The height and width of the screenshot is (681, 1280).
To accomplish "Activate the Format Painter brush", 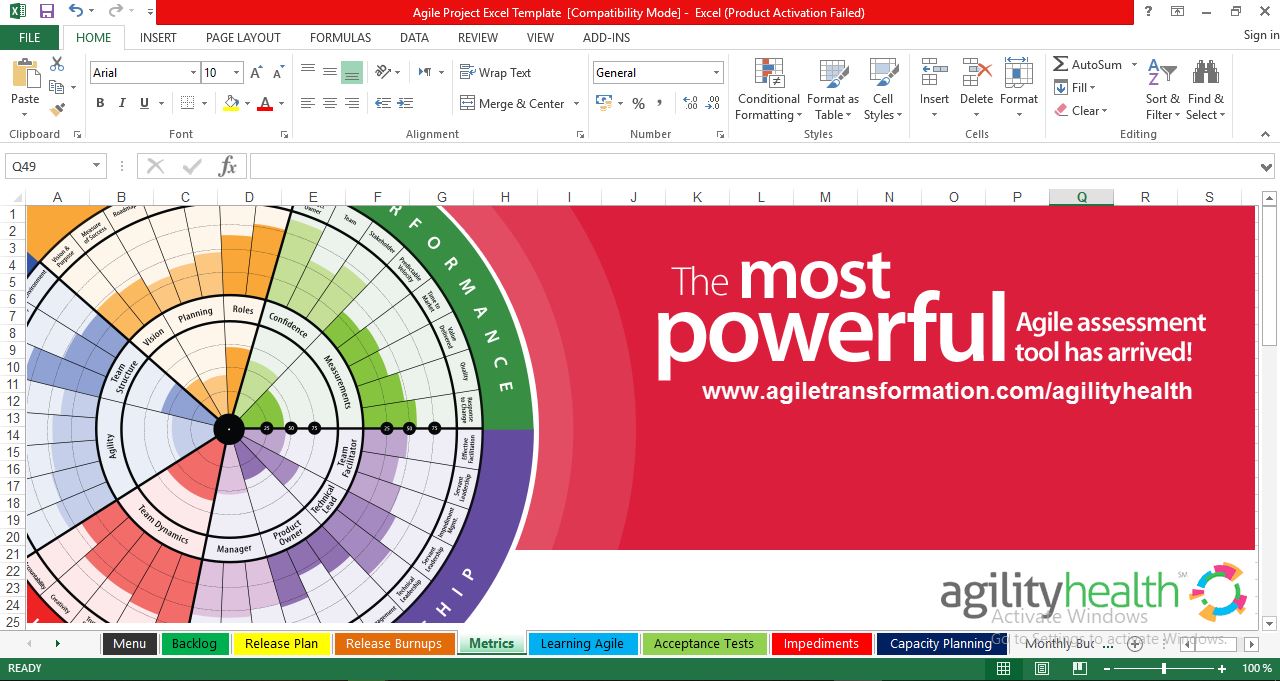I will [x=57, y=109].
